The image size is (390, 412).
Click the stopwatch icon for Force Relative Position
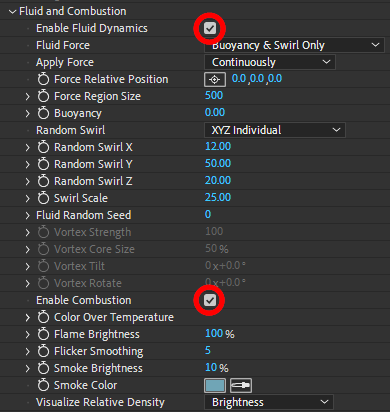(43, 79)
